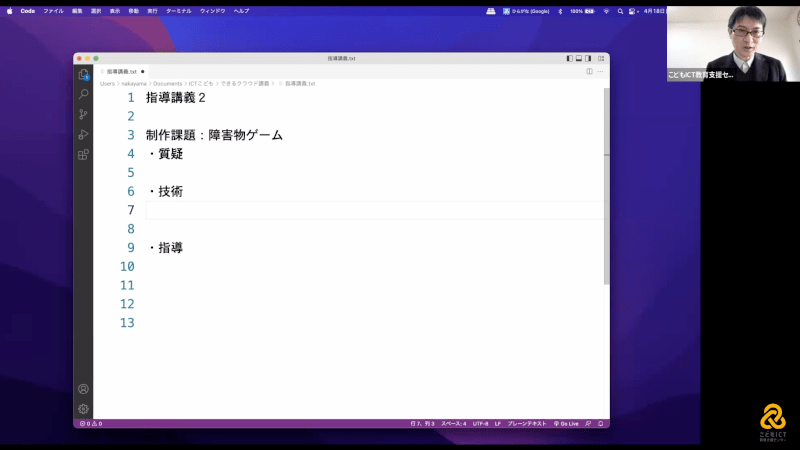The image size is (800, 450).
Task: Open the Source Control view
Action: [83, 114]
